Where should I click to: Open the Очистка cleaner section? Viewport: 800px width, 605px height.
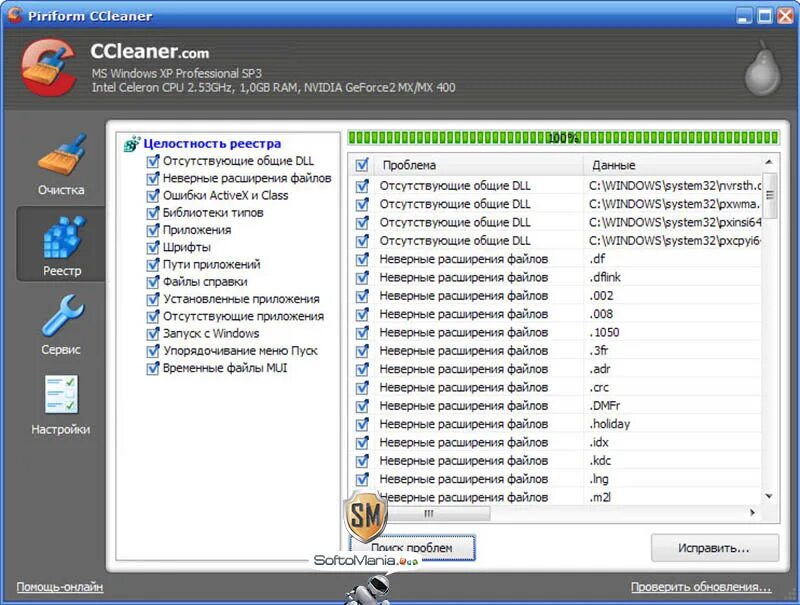61,164
